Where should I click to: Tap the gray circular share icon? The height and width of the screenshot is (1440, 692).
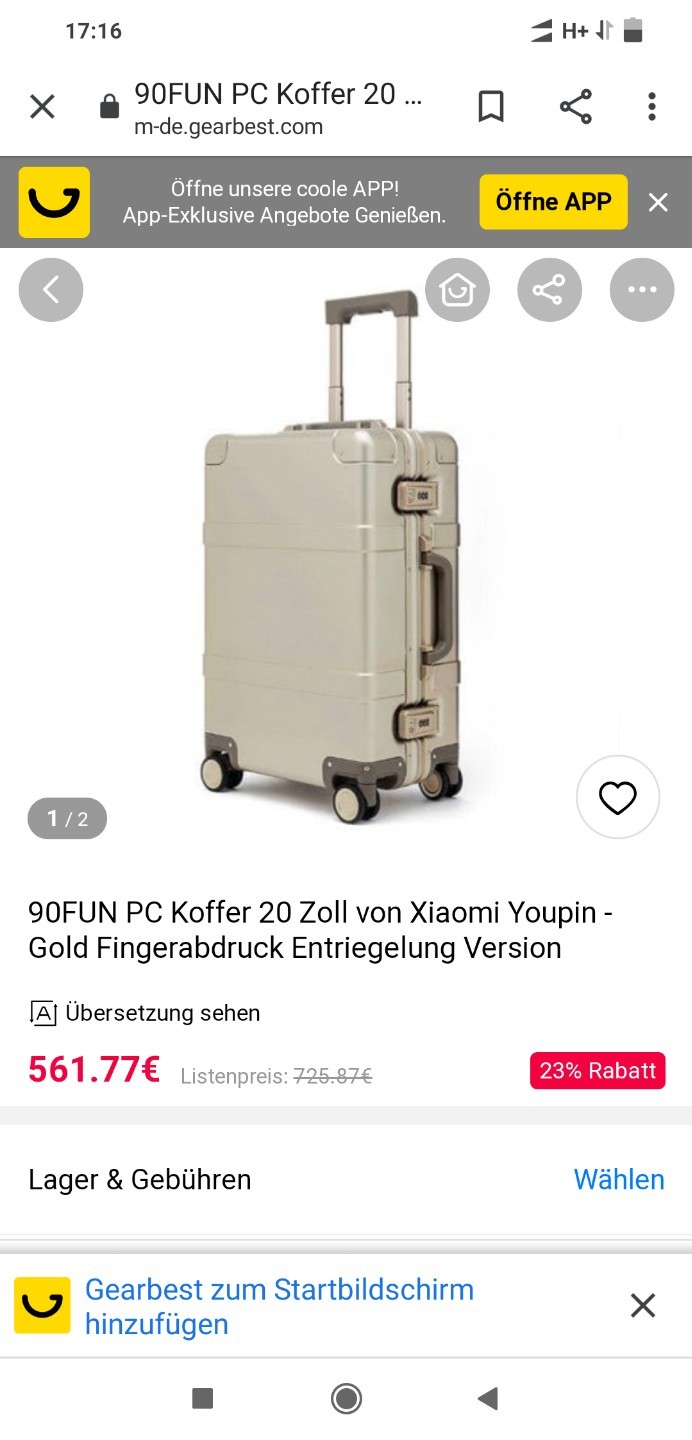click(x=549, y=290)
